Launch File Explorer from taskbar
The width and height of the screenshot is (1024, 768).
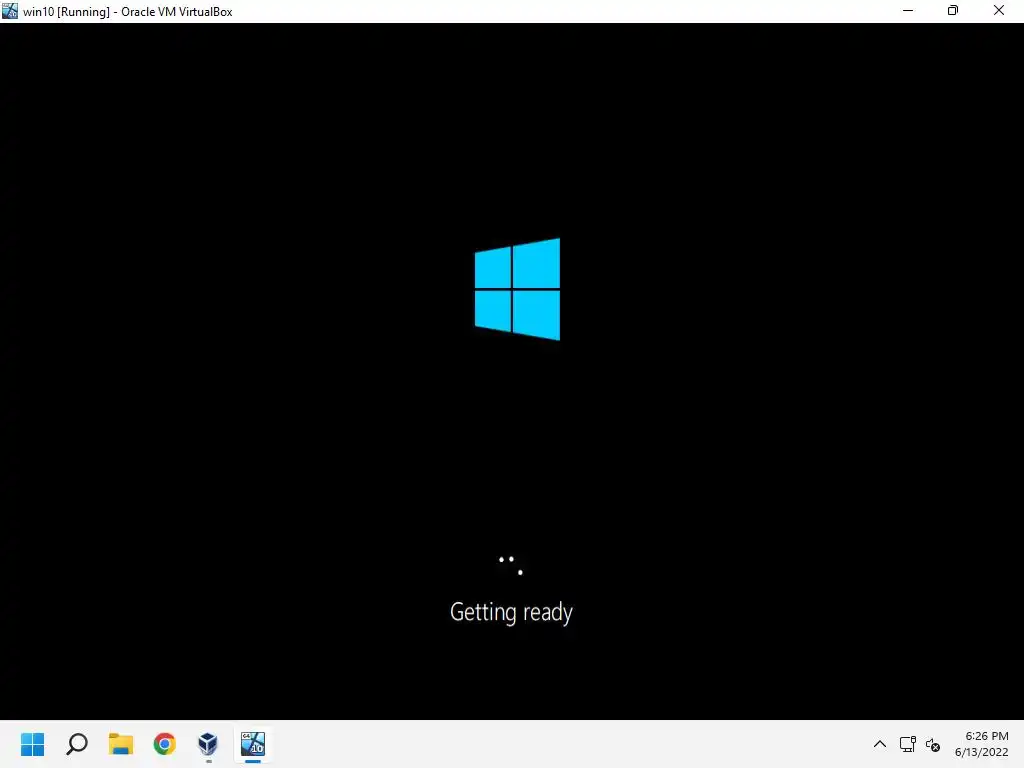(x=121, y=744)
